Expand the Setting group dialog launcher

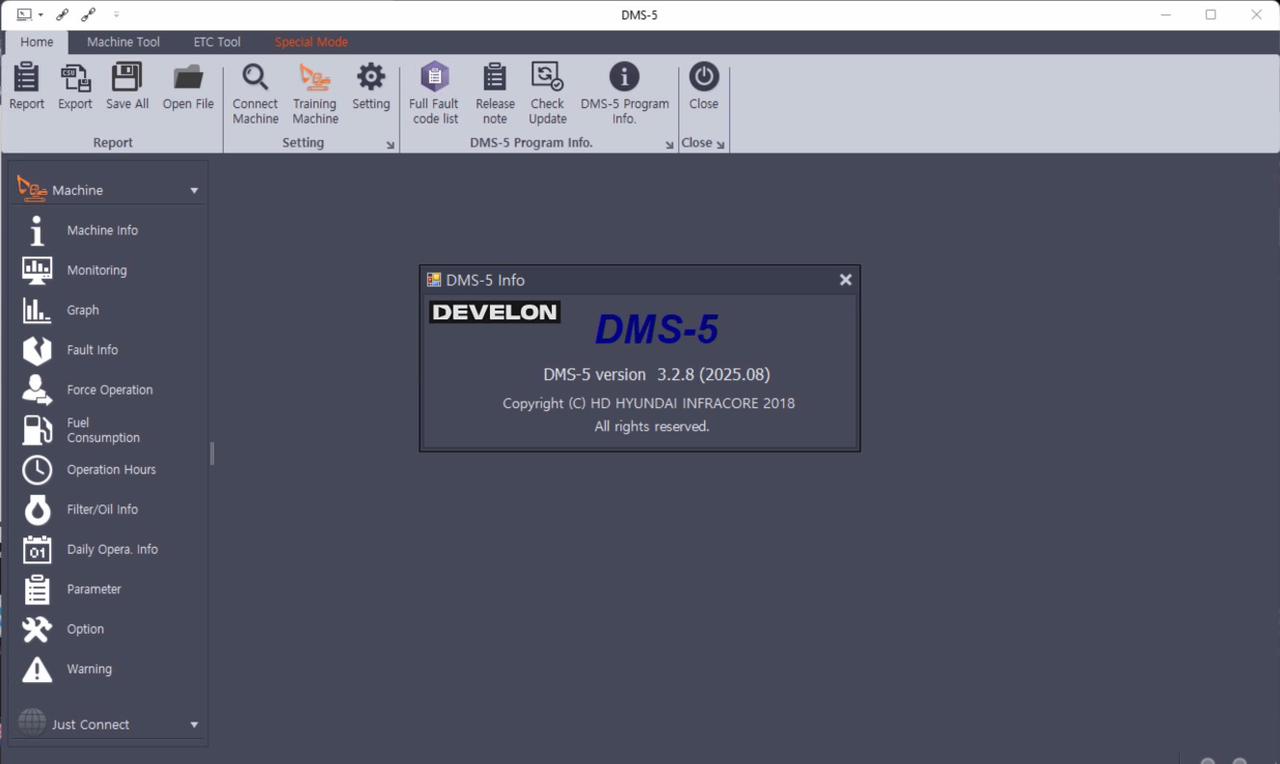390,145
